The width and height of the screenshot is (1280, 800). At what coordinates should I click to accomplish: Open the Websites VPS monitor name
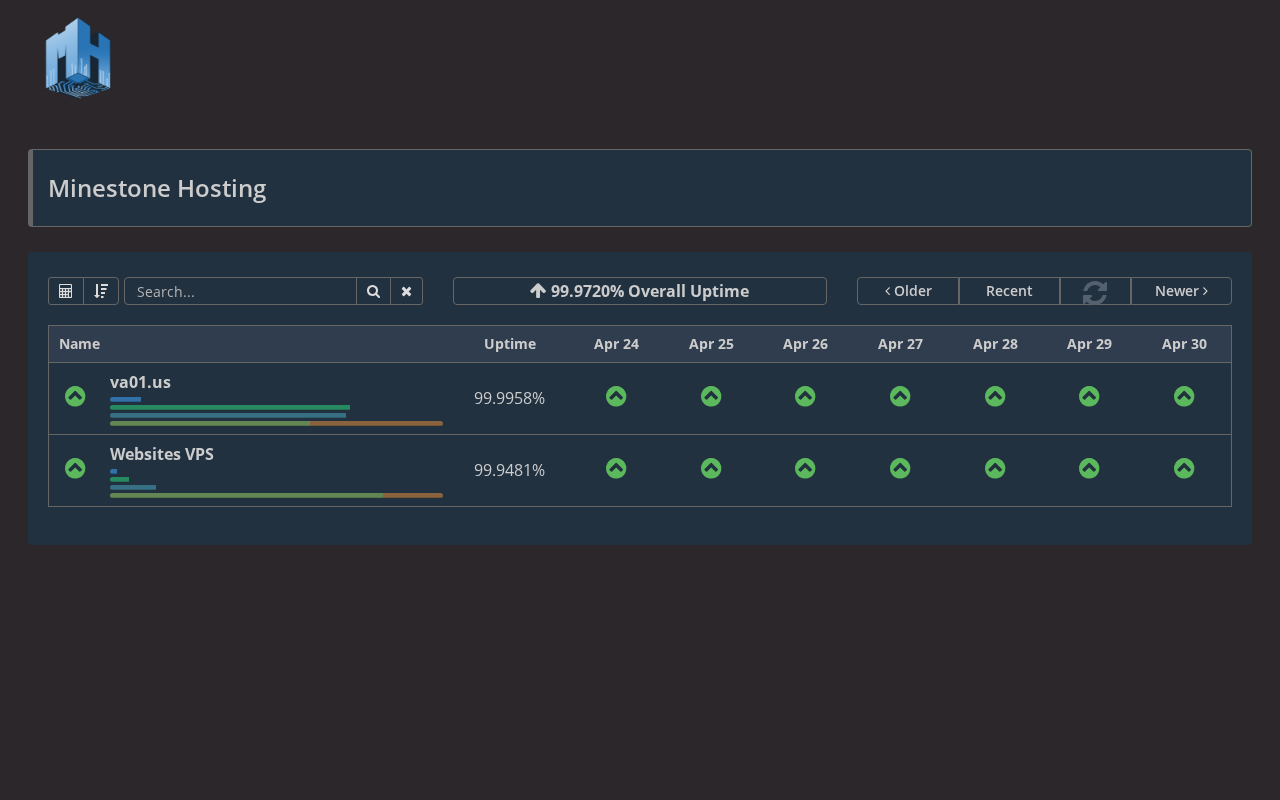click(x=162, y=454)
